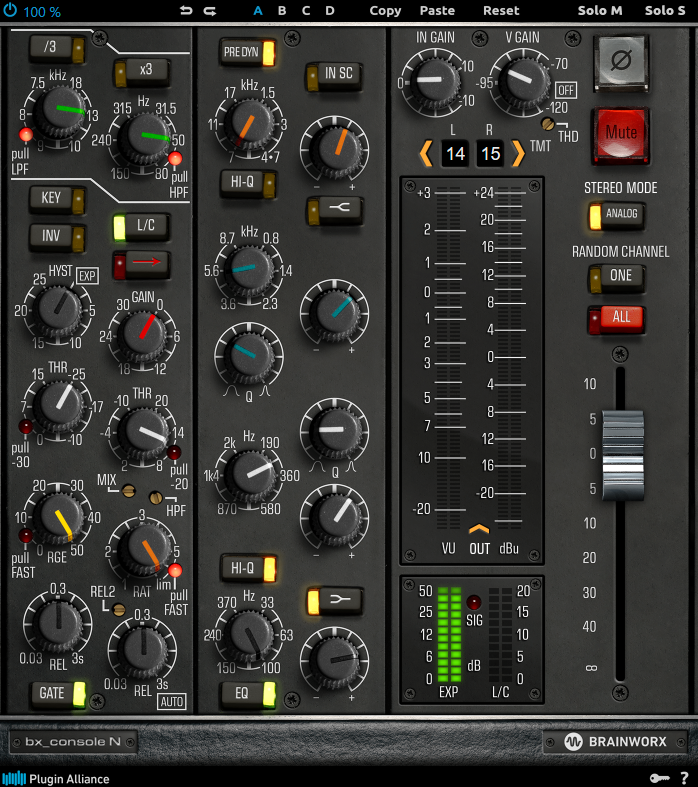Click the plugin power bypass icon
This screenshot has width=698, height=787.
(10, 11)
